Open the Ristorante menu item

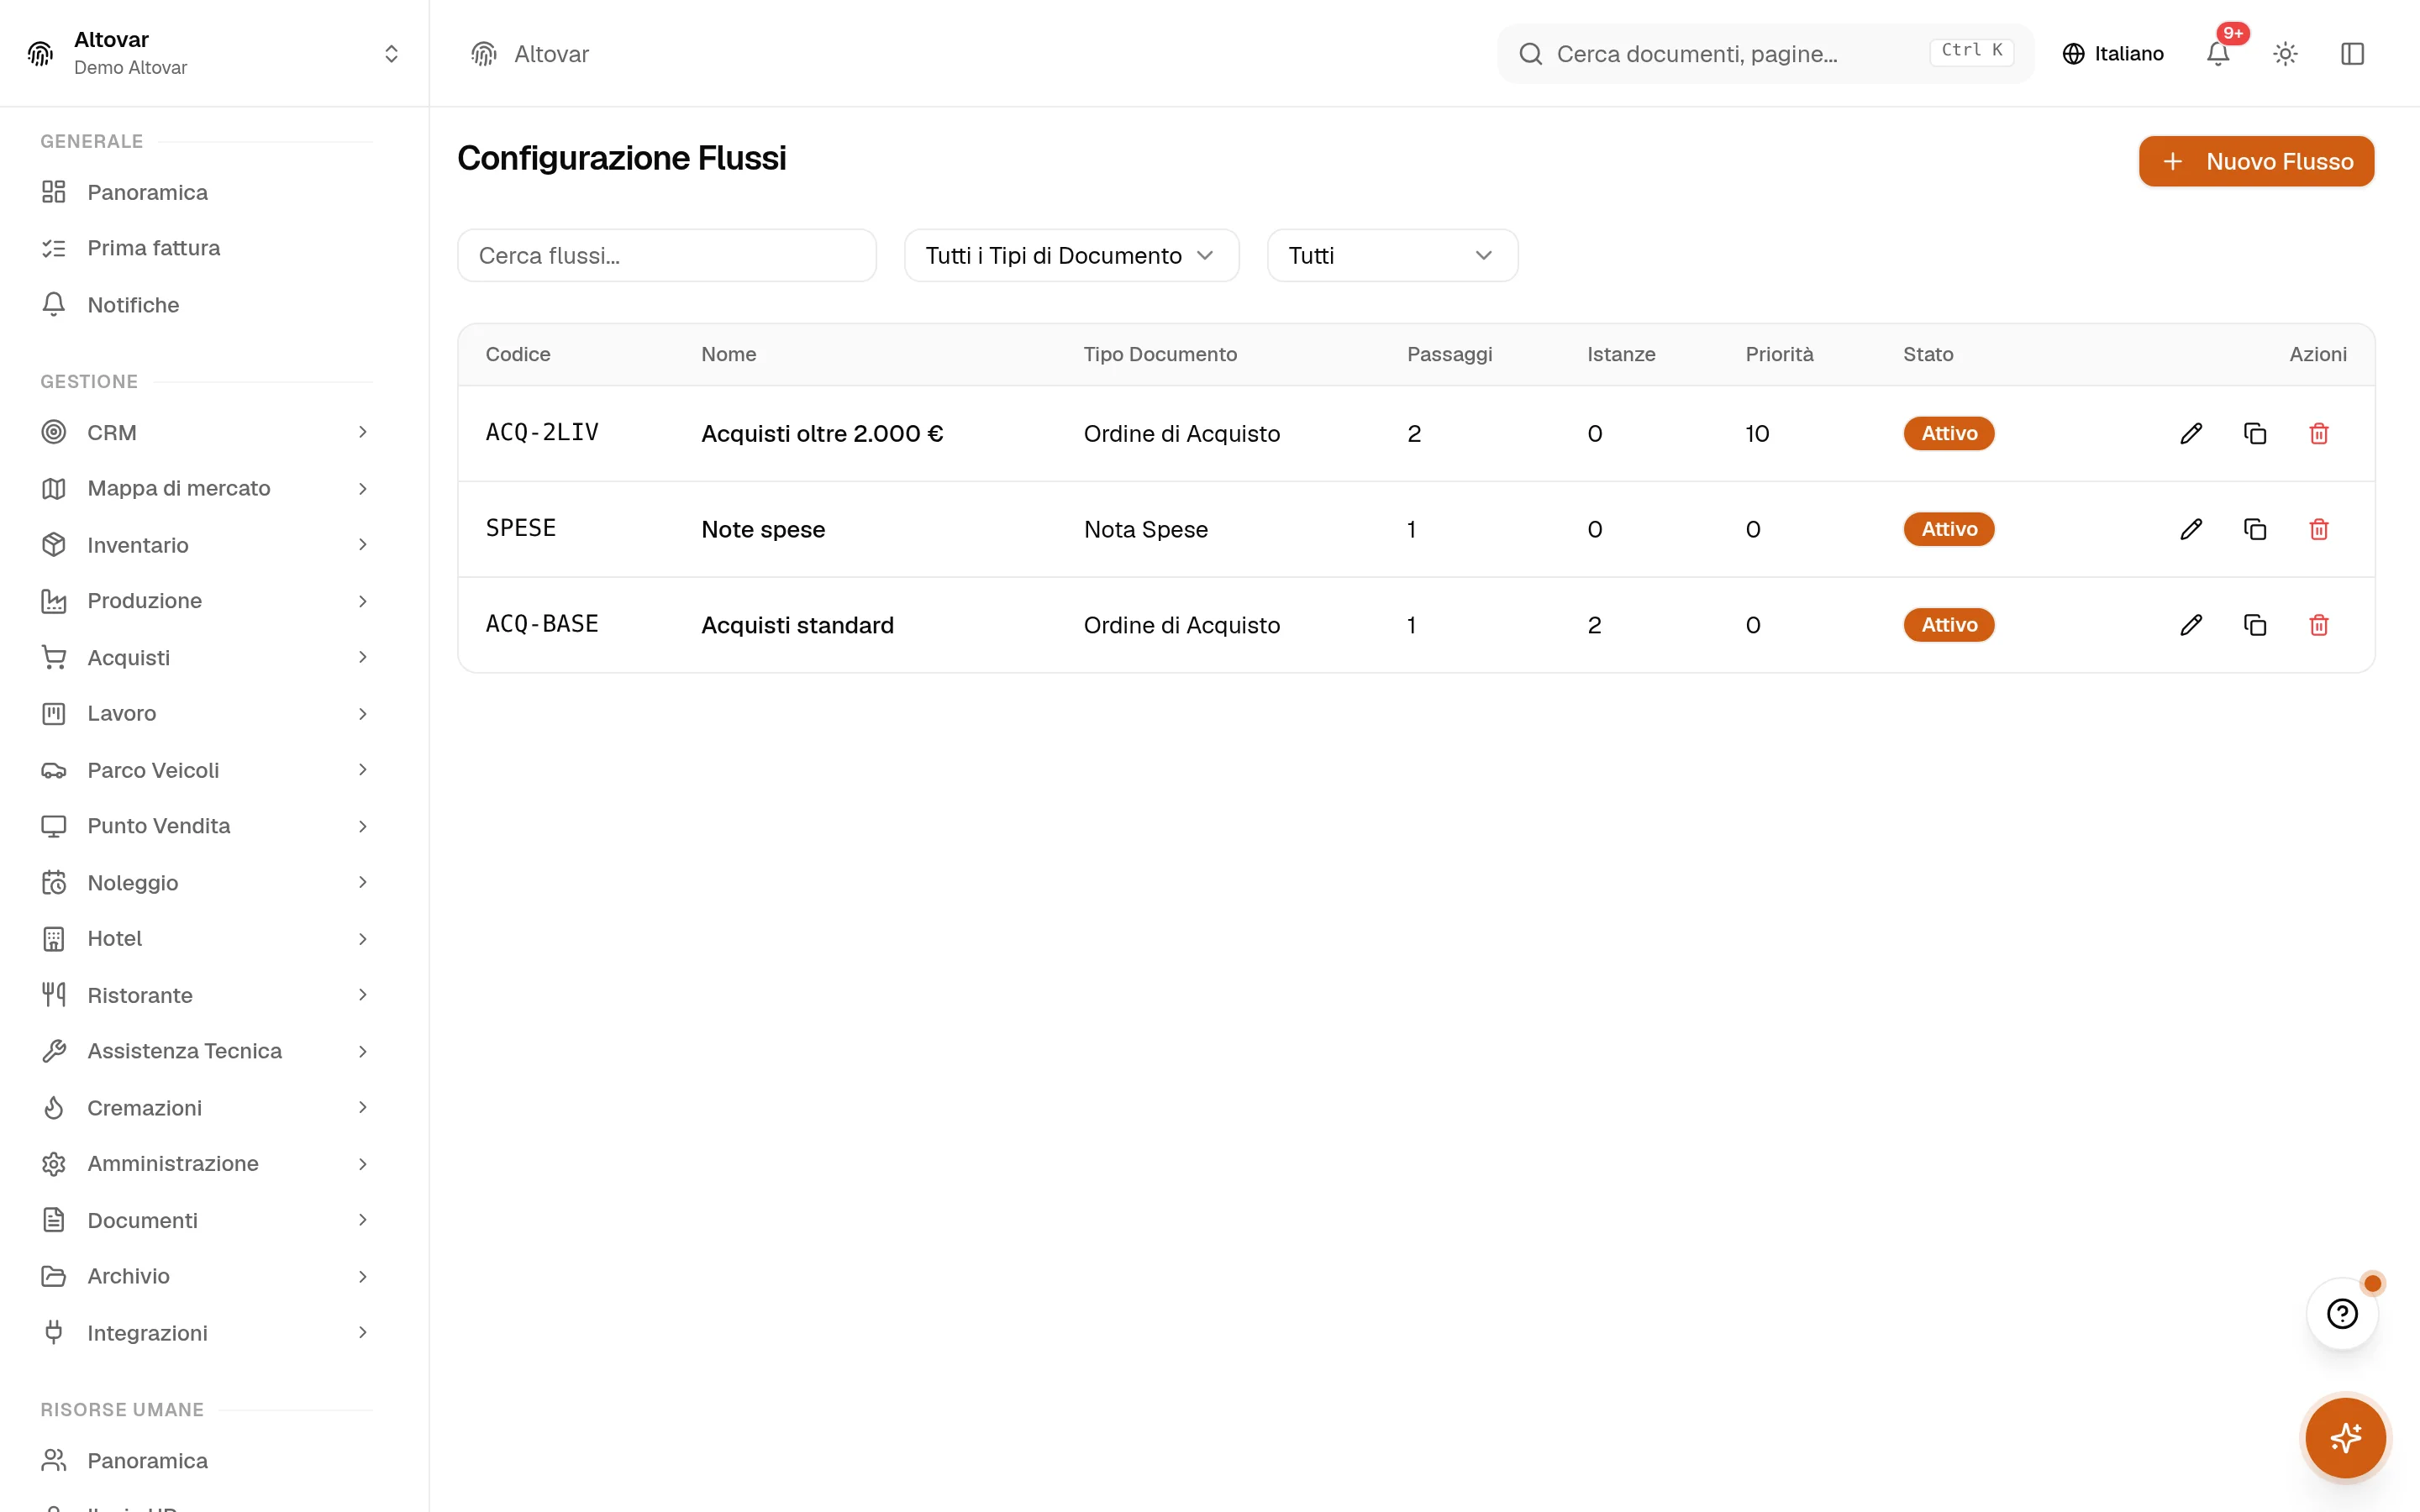[x=205, y=995]
